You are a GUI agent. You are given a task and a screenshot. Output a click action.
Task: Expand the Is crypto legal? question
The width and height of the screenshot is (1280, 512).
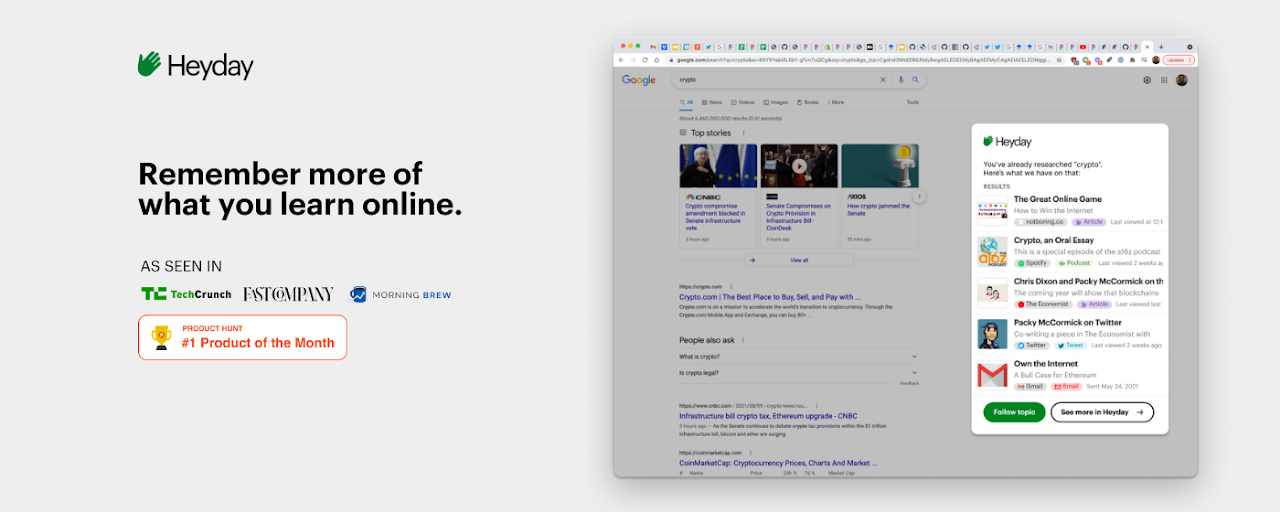(x=798, y=372)
